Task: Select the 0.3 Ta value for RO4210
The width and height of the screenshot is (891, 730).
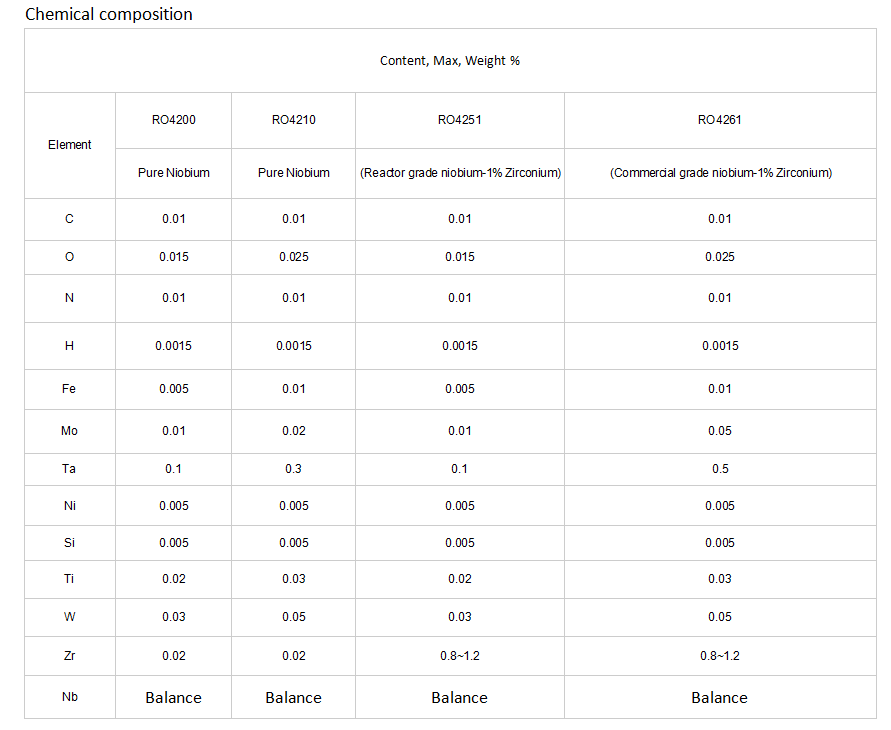Action: (294, 469)
